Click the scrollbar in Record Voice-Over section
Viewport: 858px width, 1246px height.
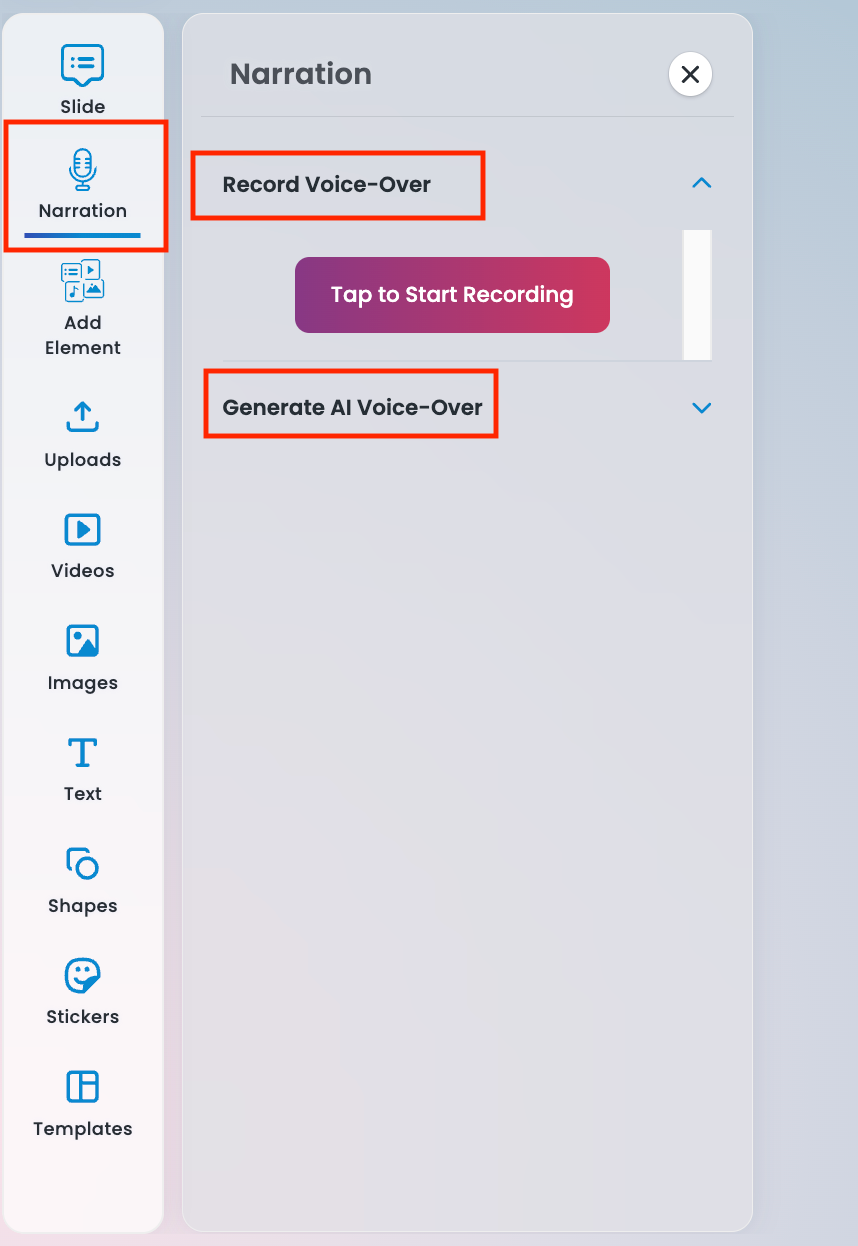[697, 294]
